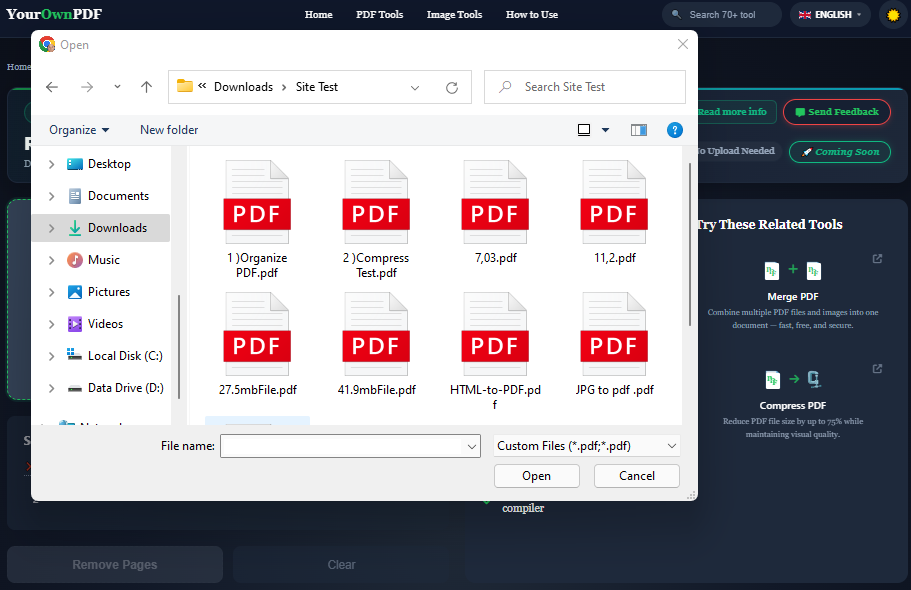Select the JPG to pdf .pdf file
911x590 pixels.
point(614,344)
